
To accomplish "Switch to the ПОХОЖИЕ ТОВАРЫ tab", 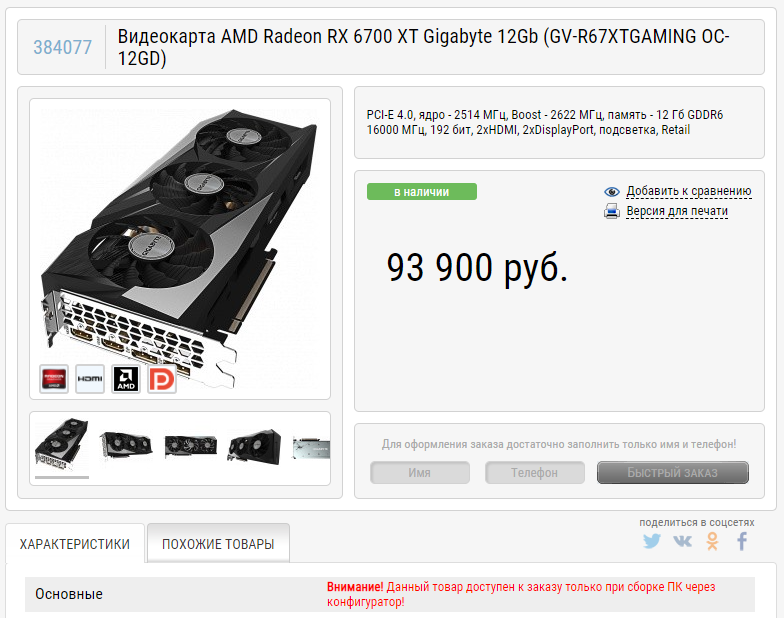I will 218,544.
